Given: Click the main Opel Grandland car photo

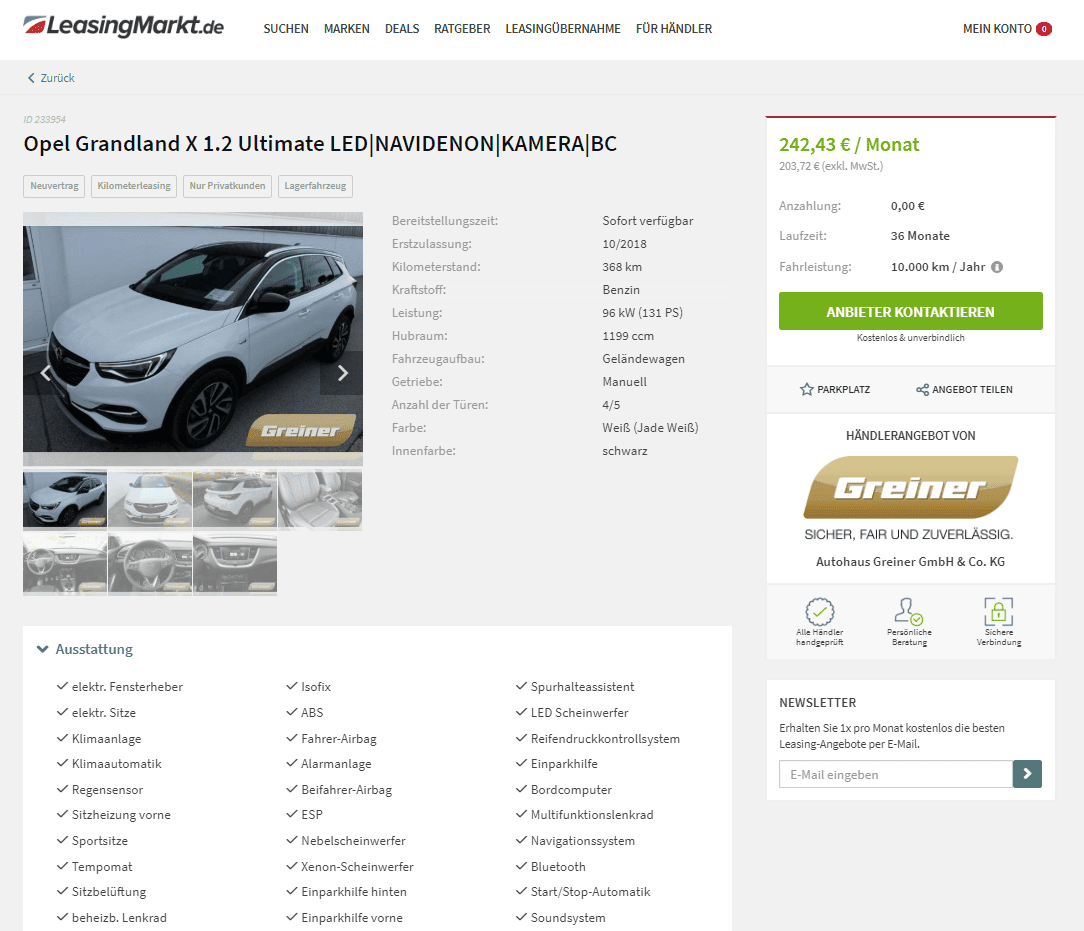Looking at the screenshot, I should tap(193, 339).
